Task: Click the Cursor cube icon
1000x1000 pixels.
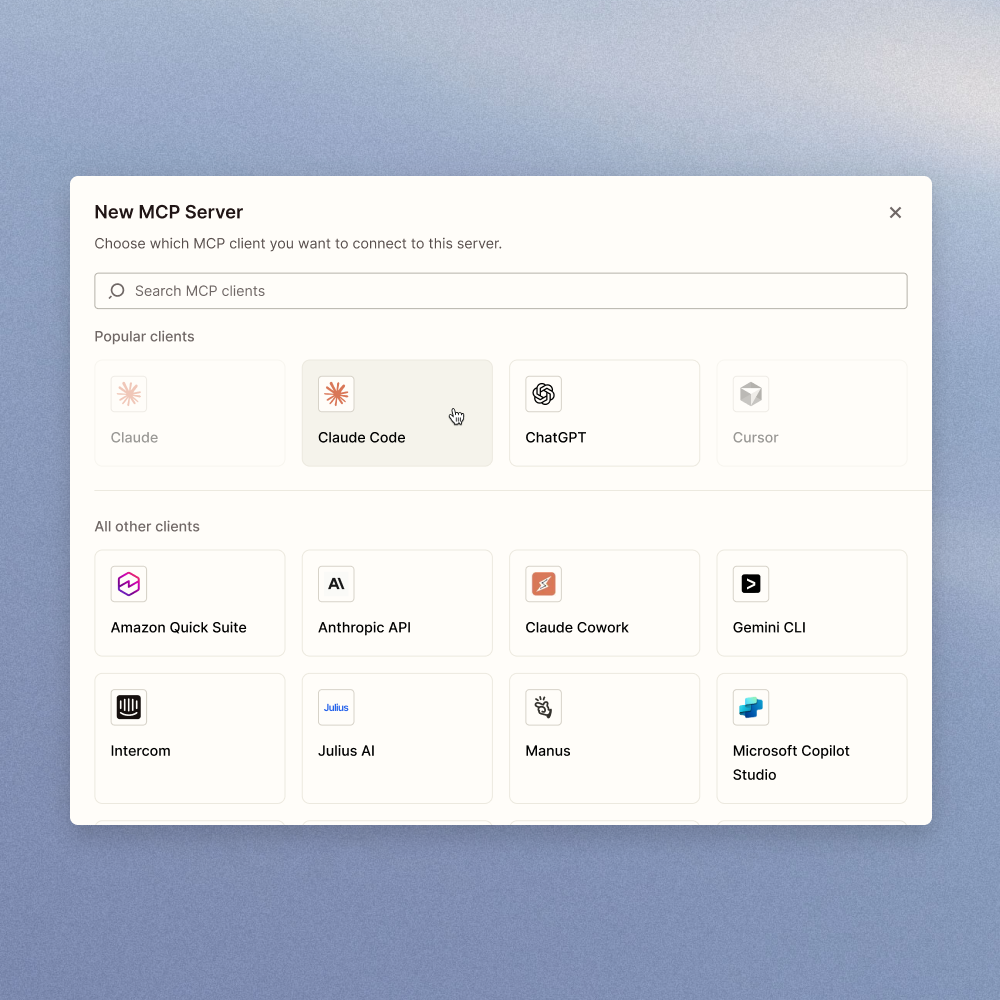Action: (751, 393)
